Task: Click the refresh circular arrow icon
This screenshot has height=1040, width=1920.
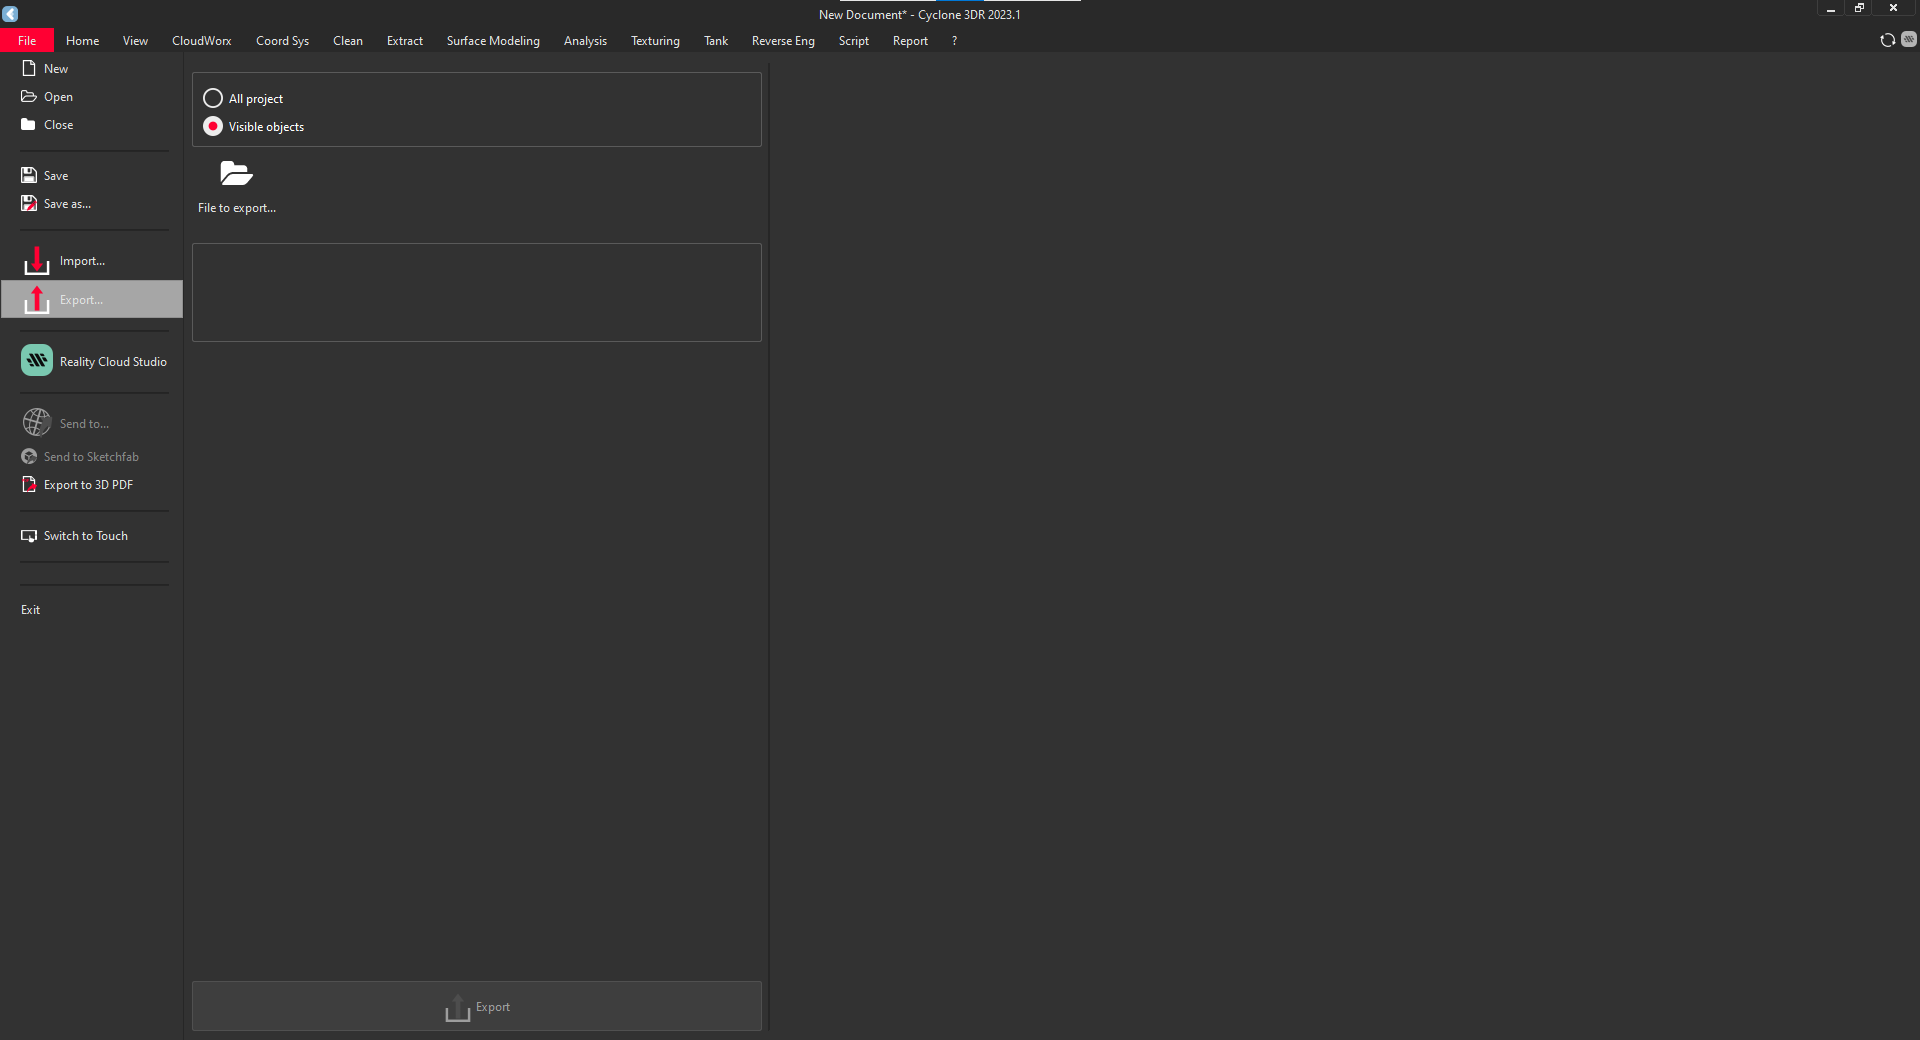Action: point(1888,40)
